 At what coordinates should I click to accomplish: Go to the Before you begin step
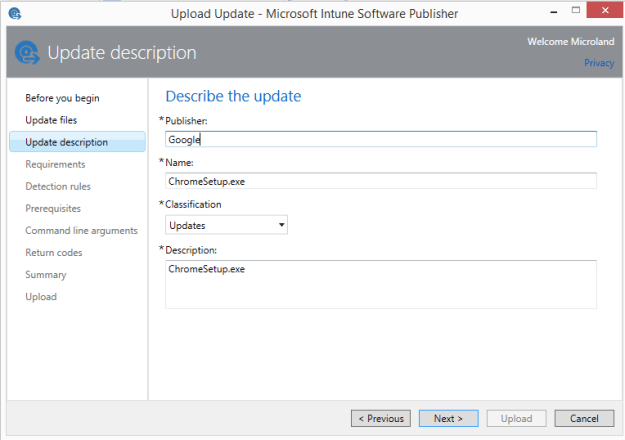(x=62, y=98)
